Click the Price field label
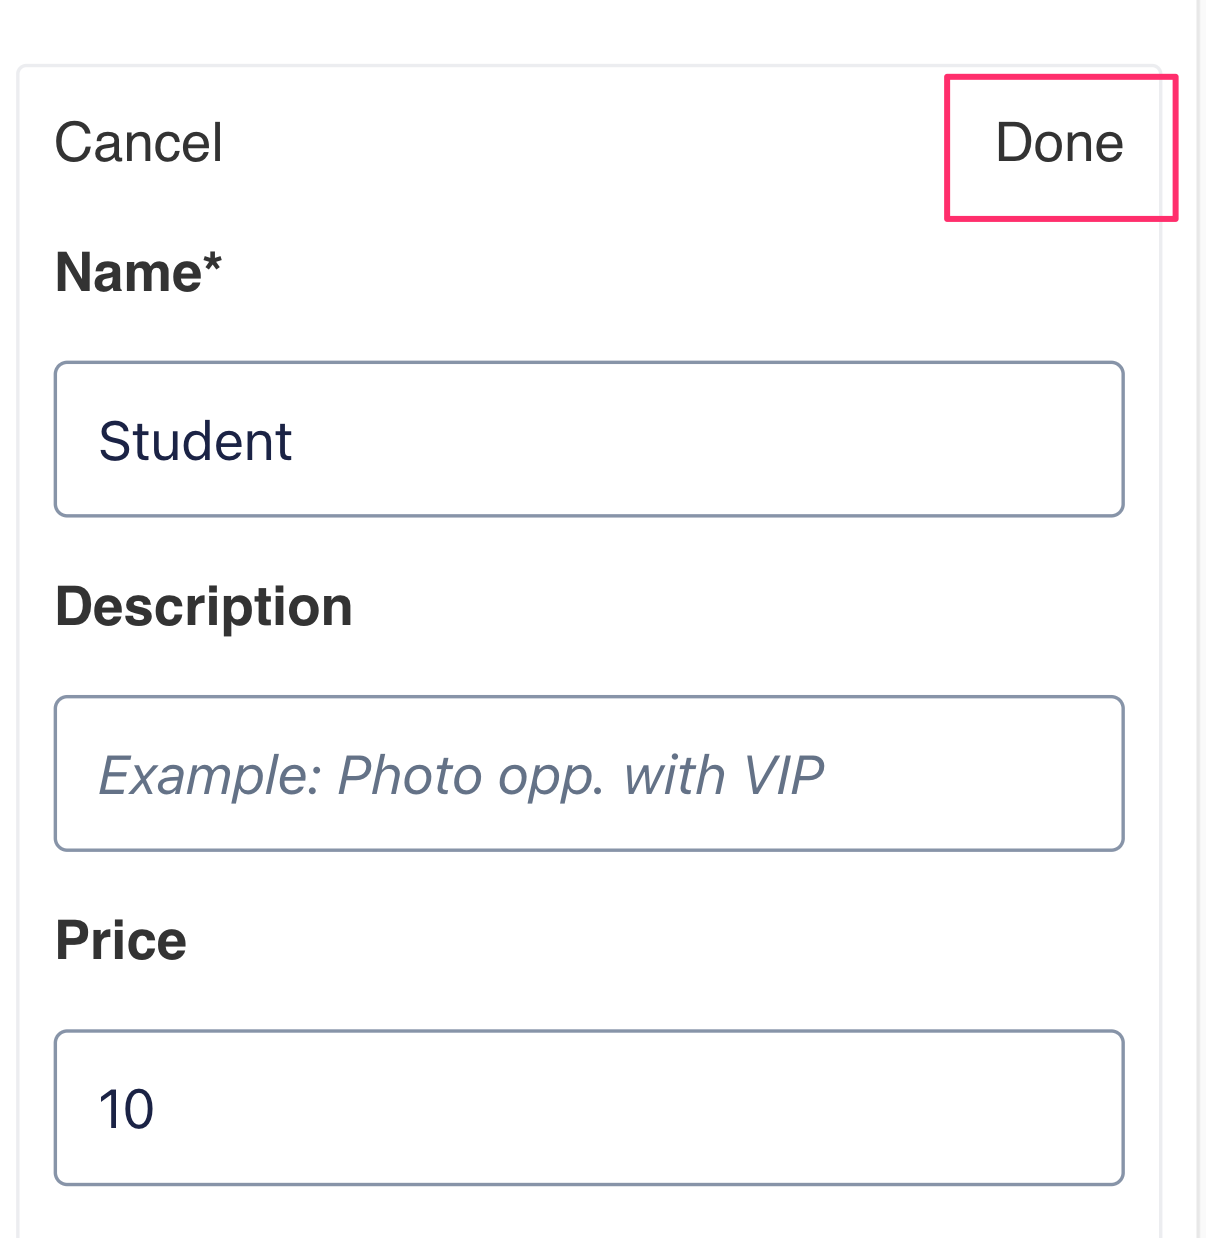This screenshot has height=1238, width=1206. click(x=121, y=941)
